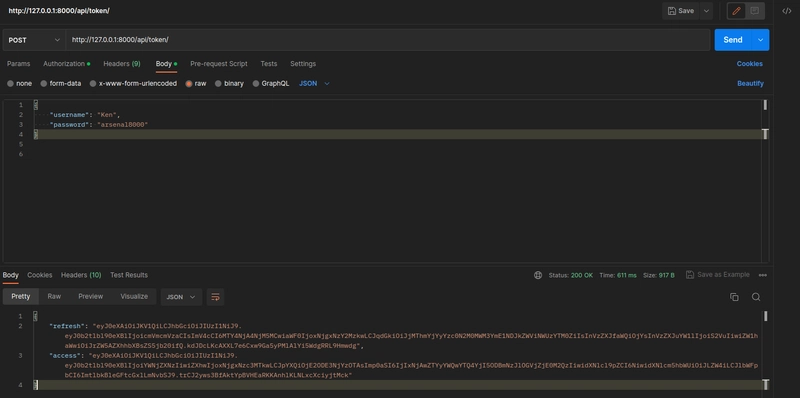Open the Authorization tab
Viewport: 800px width, 398px height.
click(x=66, y=64)
